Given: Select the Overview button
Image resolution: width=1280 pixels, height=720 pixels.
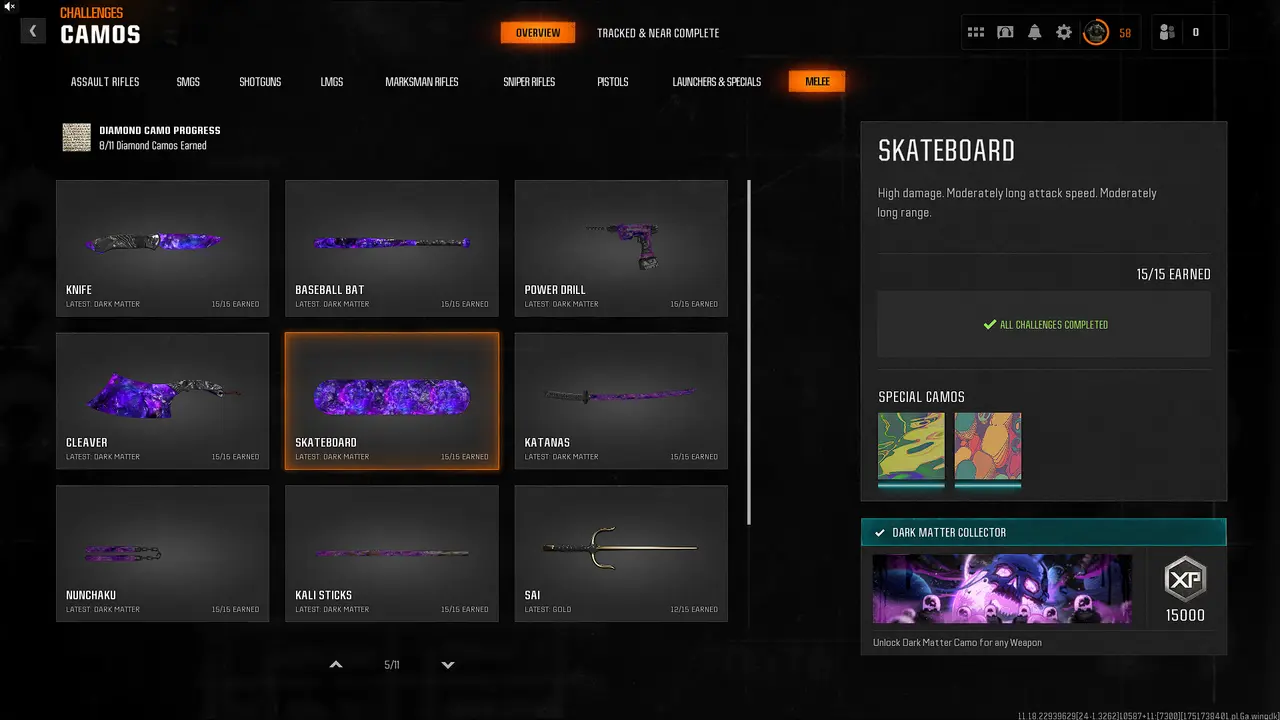Looking at the screenshot, I should point(538,33).
